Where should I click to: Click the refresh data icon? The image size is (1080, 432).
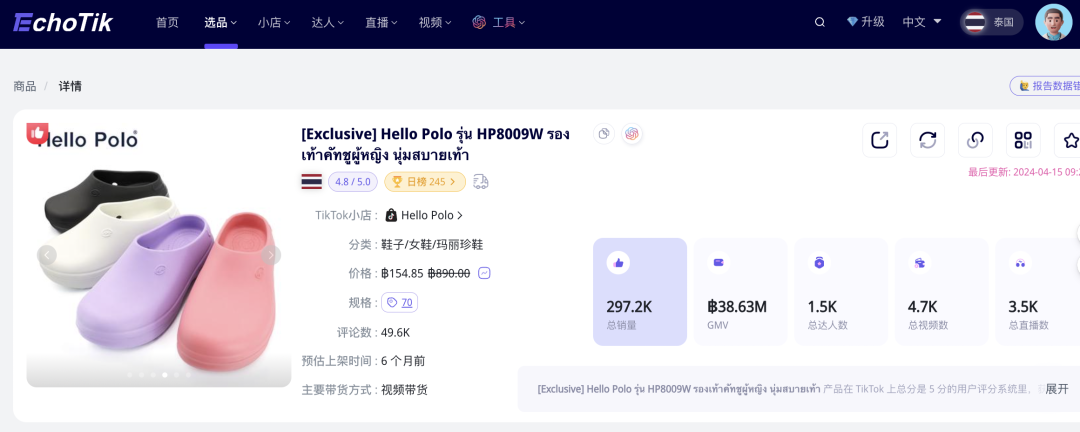pyautogui.click(x=928, y=141)
